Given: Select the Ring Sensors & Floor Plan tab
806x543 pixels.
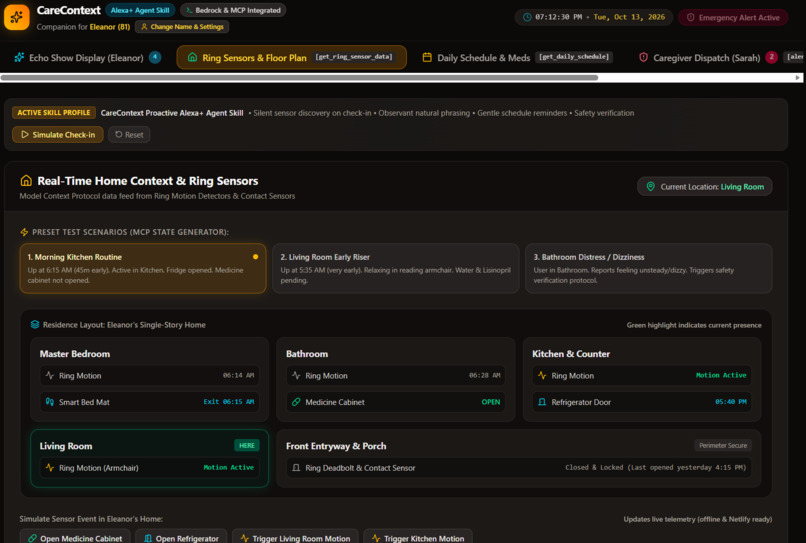Looking at the screenshot, I should 291,57.
